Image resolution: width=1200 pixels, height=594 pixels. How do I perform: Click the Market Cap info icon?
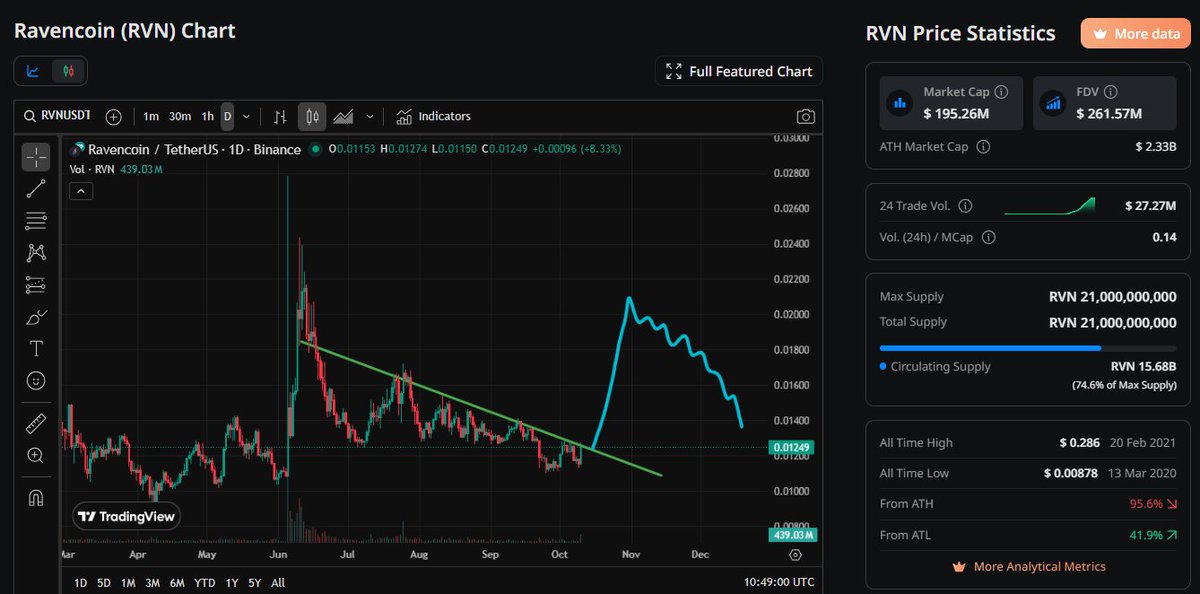click(1001, 91)
